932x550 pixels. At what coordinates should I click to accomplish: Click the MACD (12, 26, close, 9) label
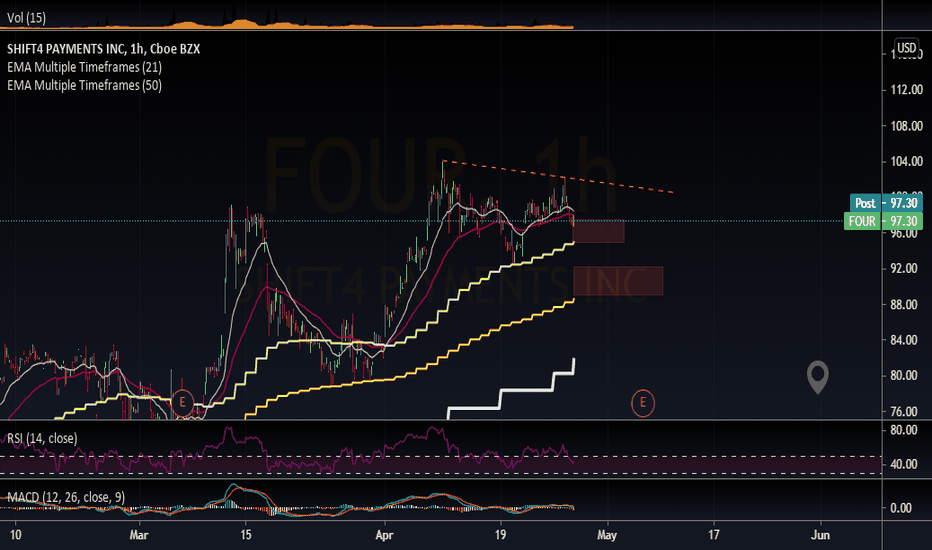(66, 497)
